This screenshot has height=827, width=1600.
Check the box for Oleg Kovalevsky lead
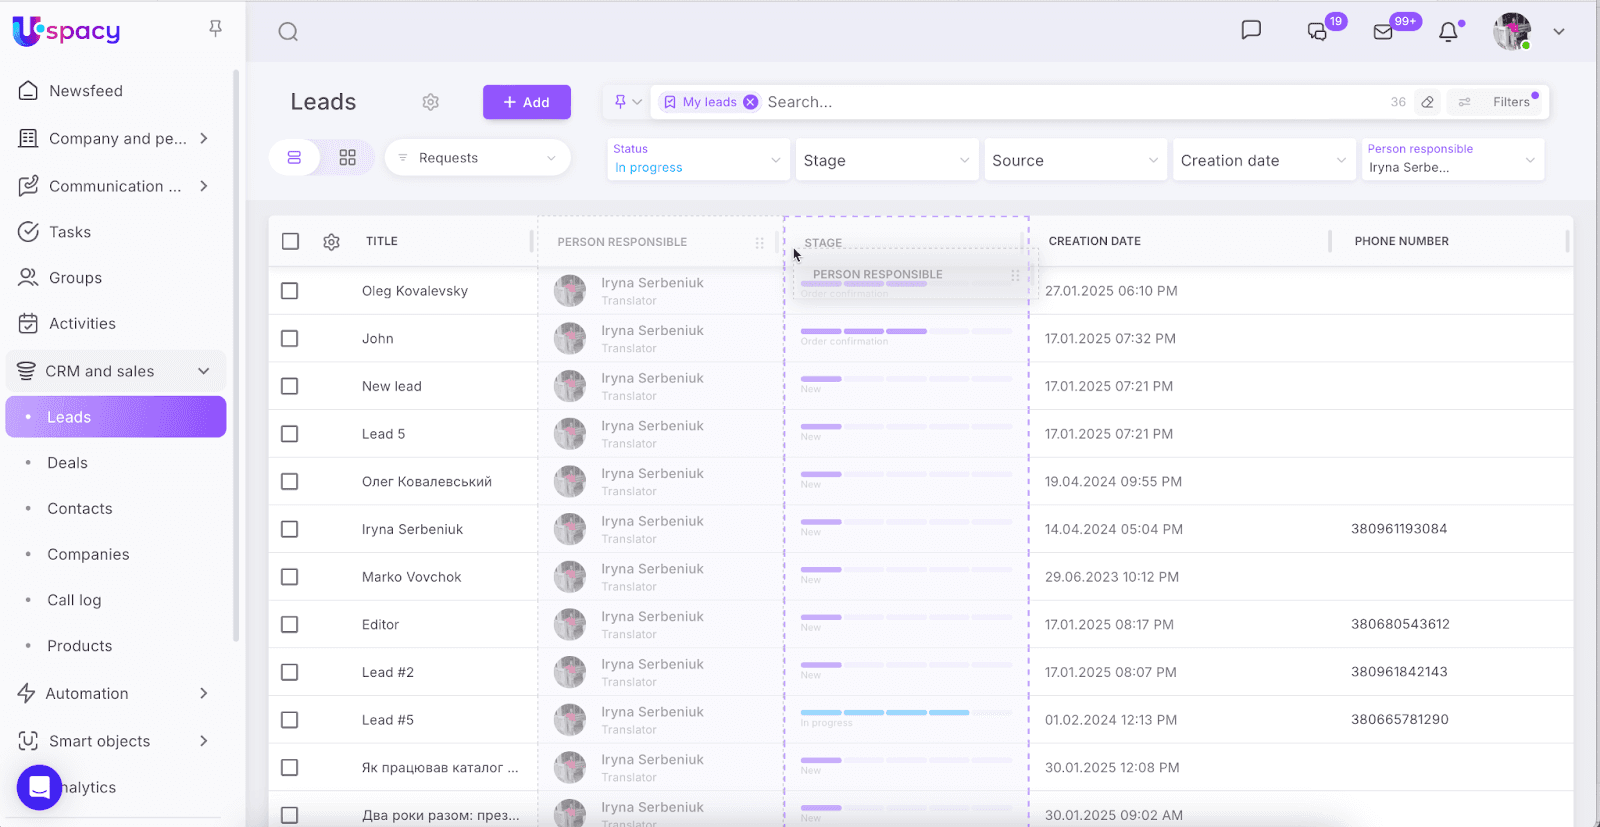(290, 291)
